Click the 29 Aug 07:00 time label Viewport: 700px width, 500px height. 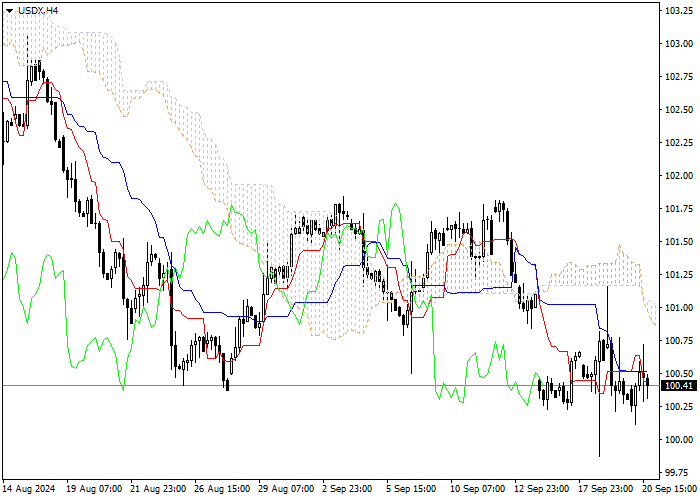pyautogui.click(x=287, y=489)
